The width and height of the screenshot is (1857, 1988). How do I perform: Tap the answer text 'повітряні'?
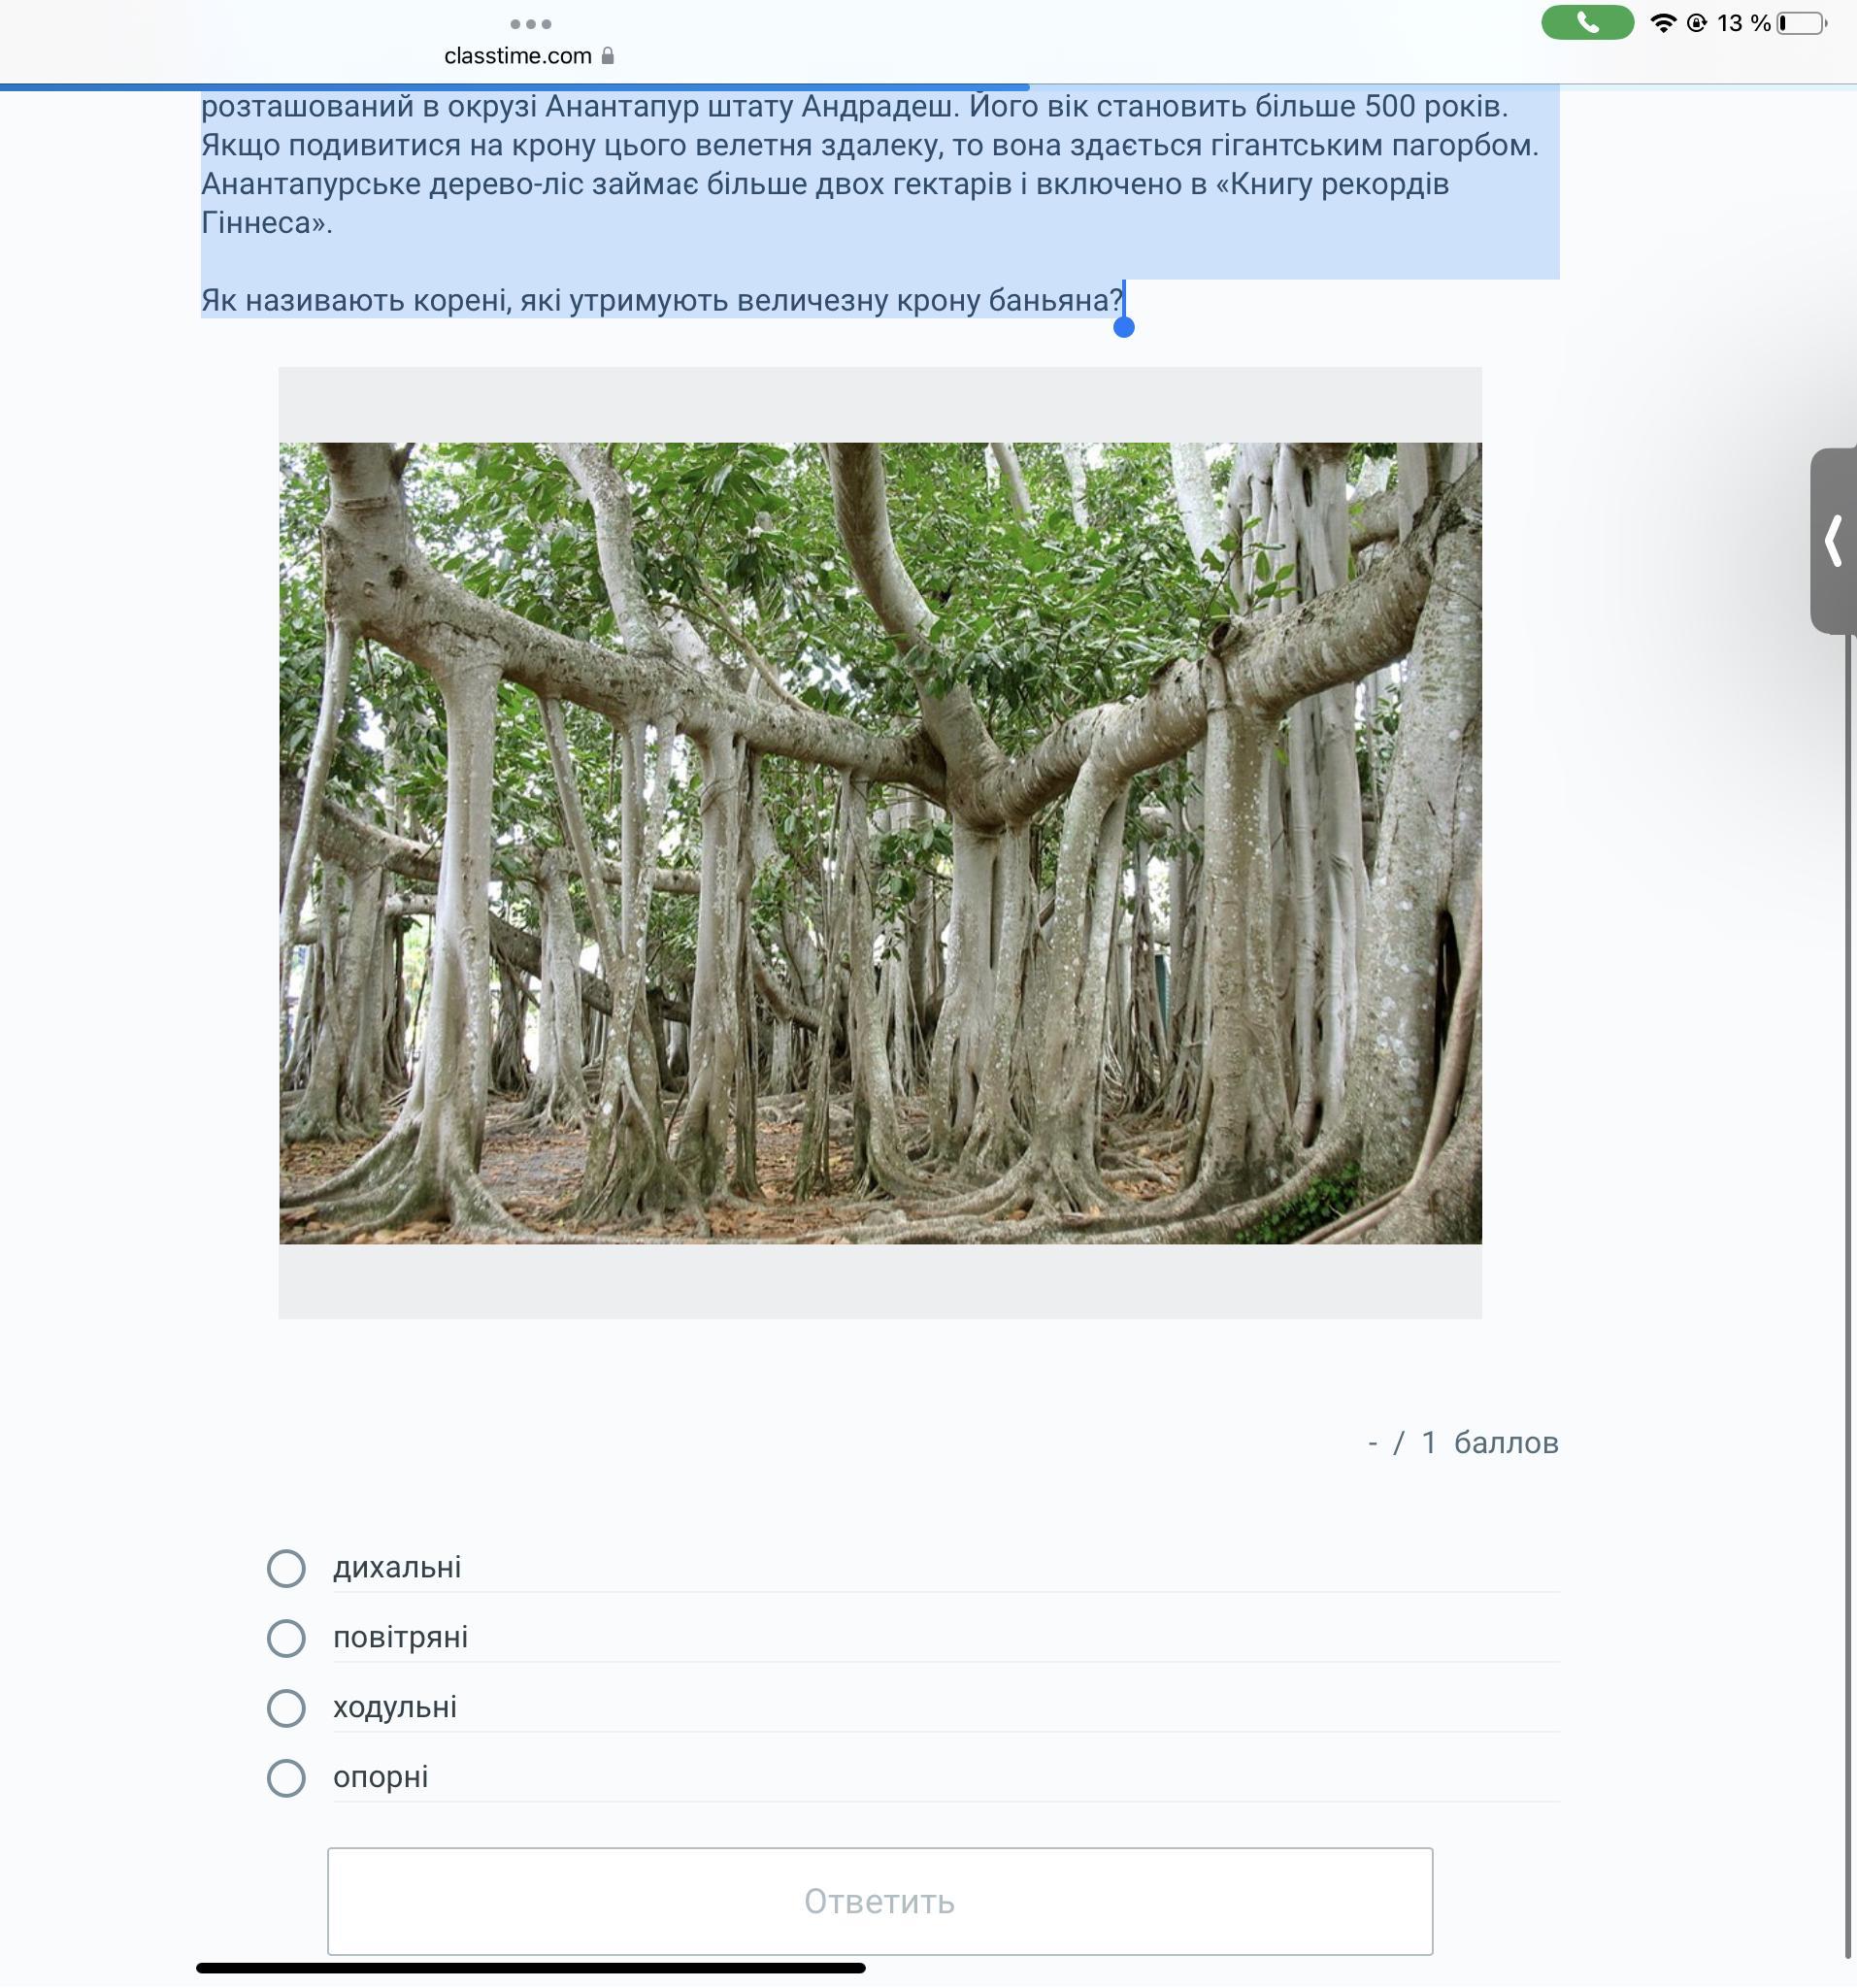pos(400,1637)
